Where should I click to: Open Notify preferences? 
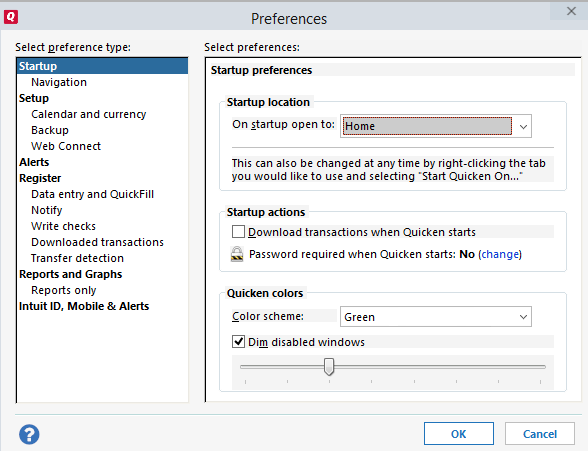pos(46,210)
